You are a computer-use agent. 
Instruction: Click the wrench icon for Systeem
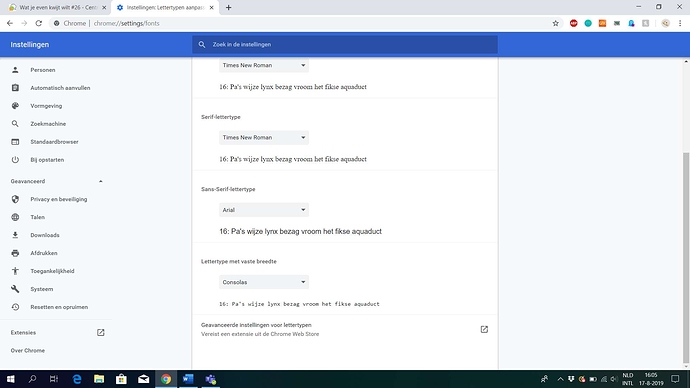pyautogui.click(x=15, y=289)
